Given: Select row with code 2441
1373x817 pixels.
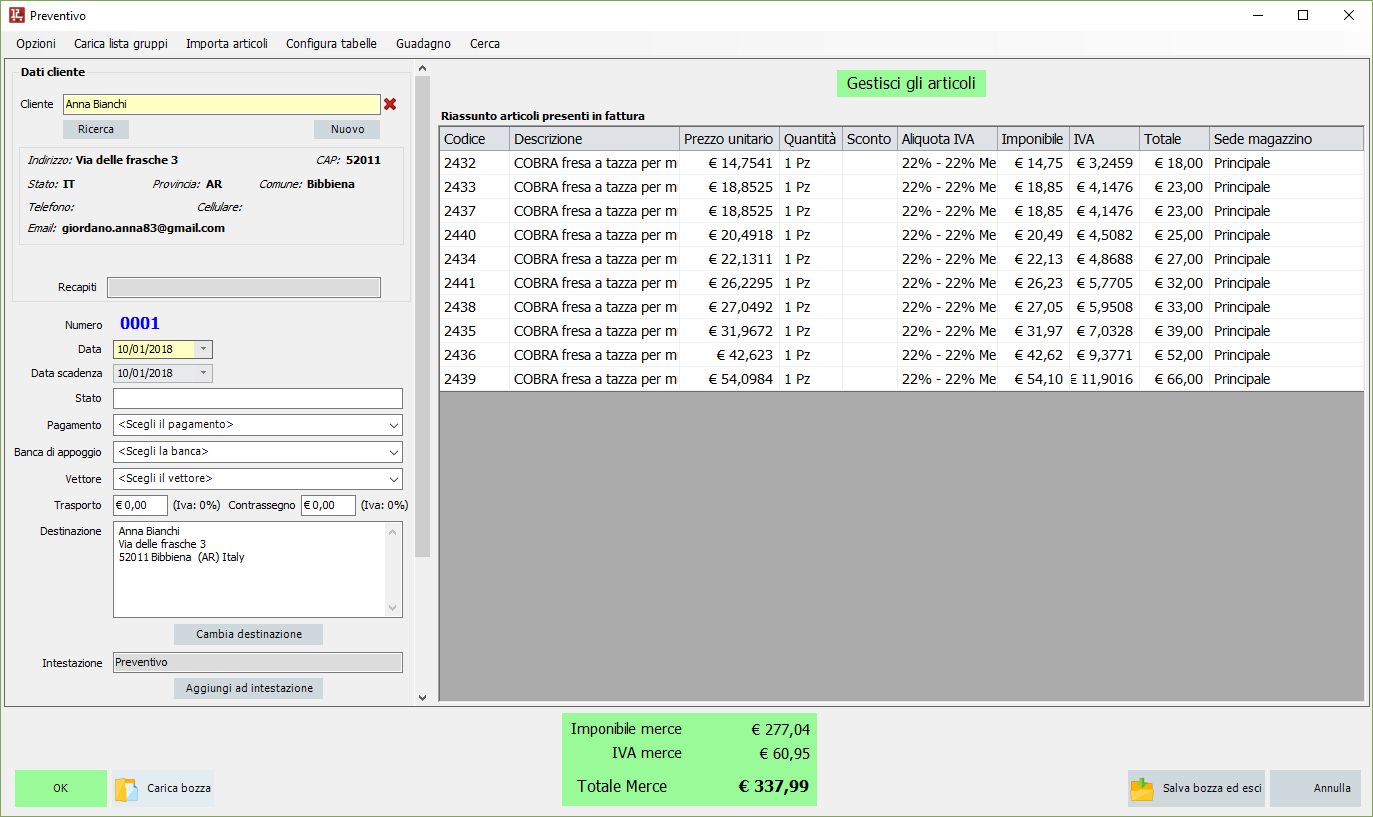Looking at the screenshot, I should [901, 283].
